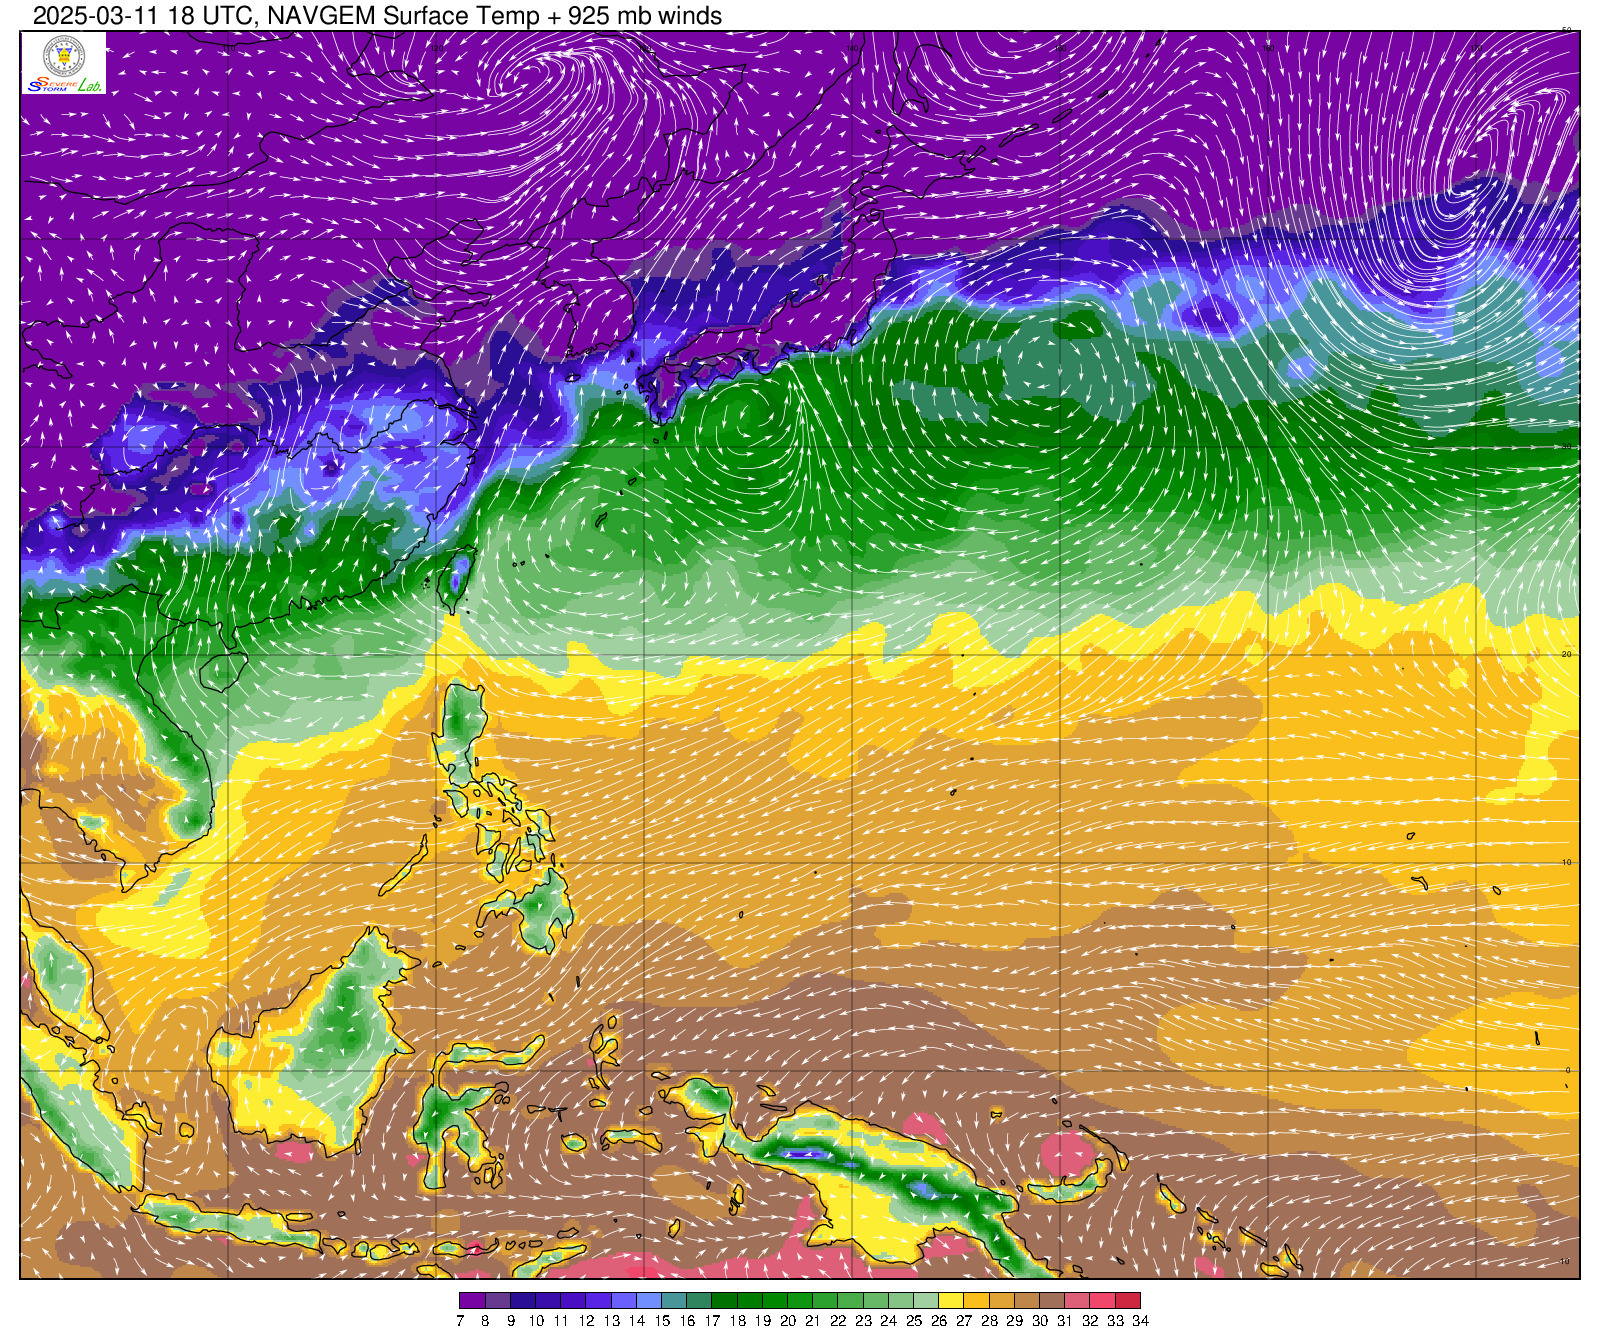1600x1340 pixels.
Task: Choose the teal swatch between 15 and 16
Action: tap(674, 1301)
